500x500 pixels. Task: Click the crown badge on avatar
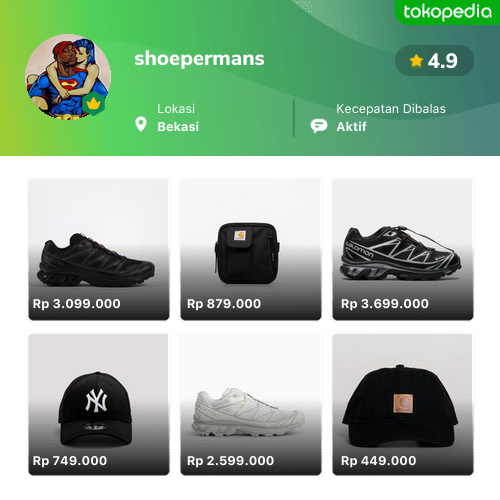[x=94, y=104]
